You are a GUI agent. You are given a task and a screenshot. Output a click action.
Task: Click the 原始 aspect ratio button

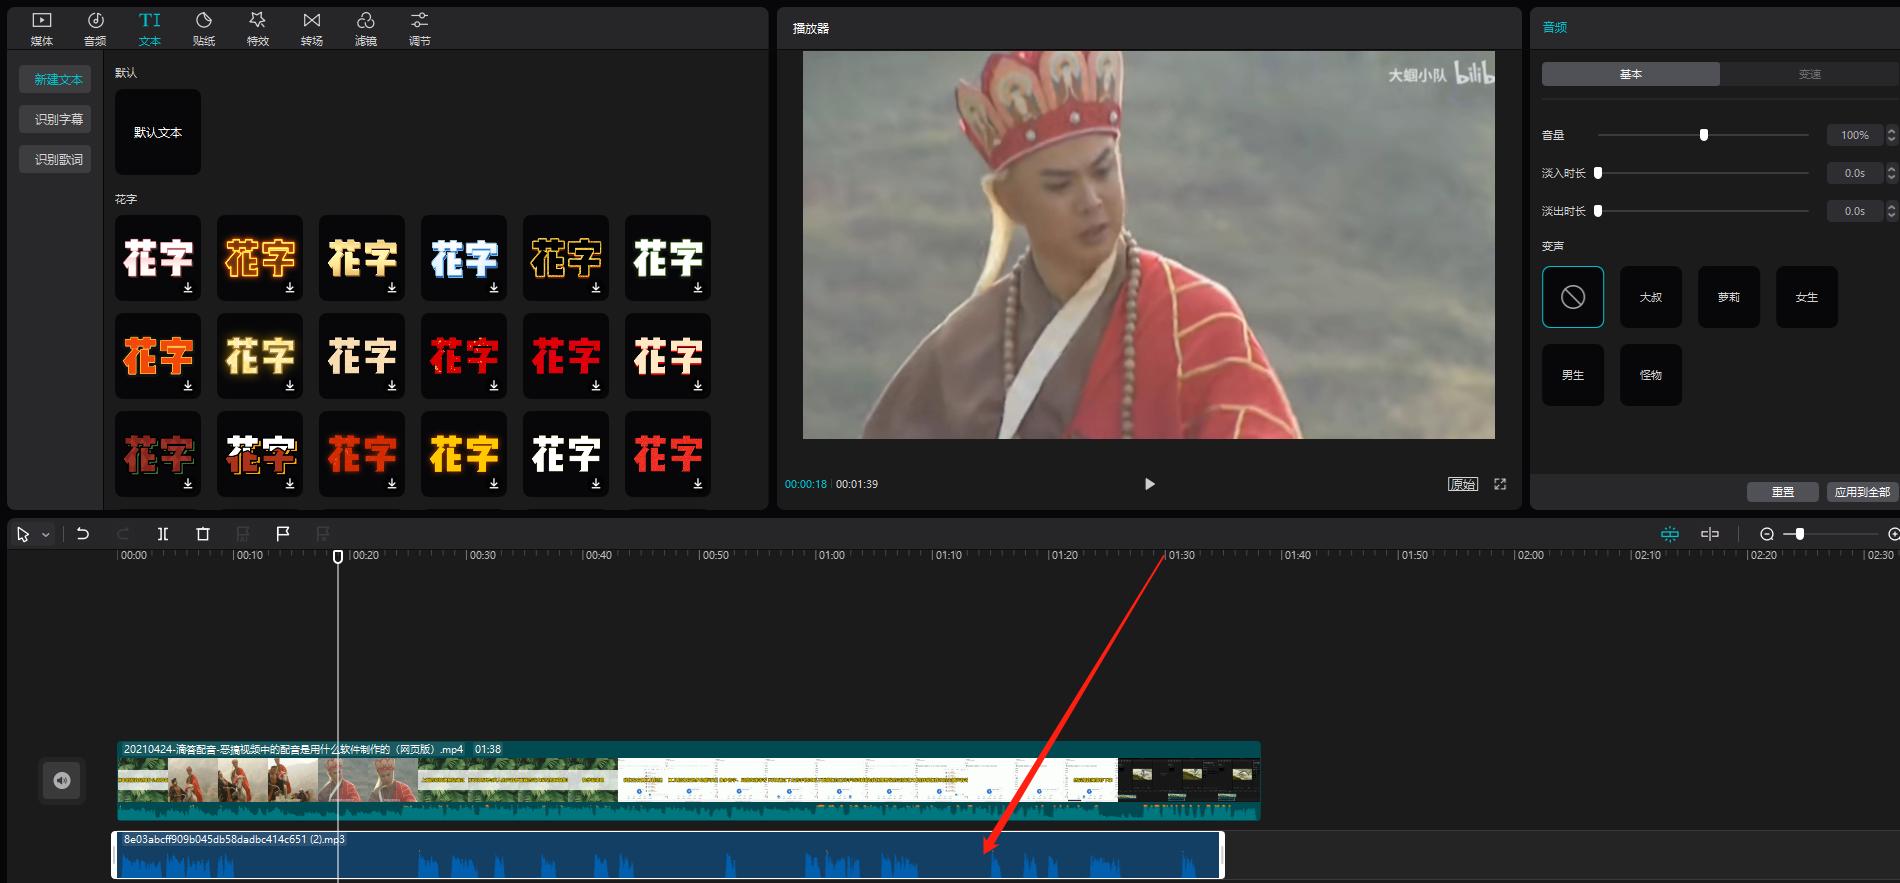coord(1463,484)
